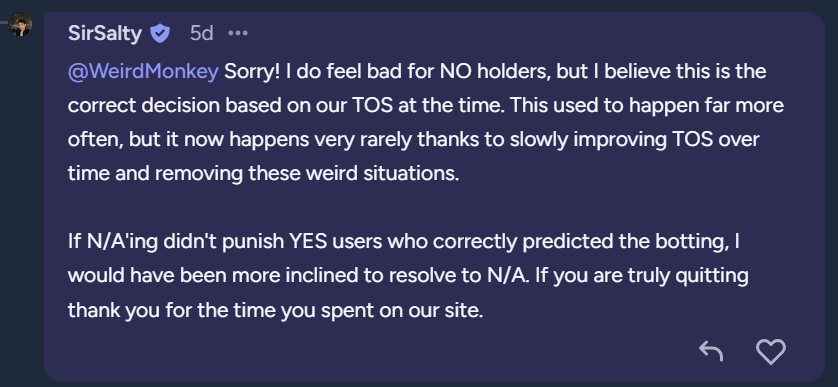Screen dimensions: 838x387
Task: Collapse thread using line left of avatar
Action: (4, 22)
